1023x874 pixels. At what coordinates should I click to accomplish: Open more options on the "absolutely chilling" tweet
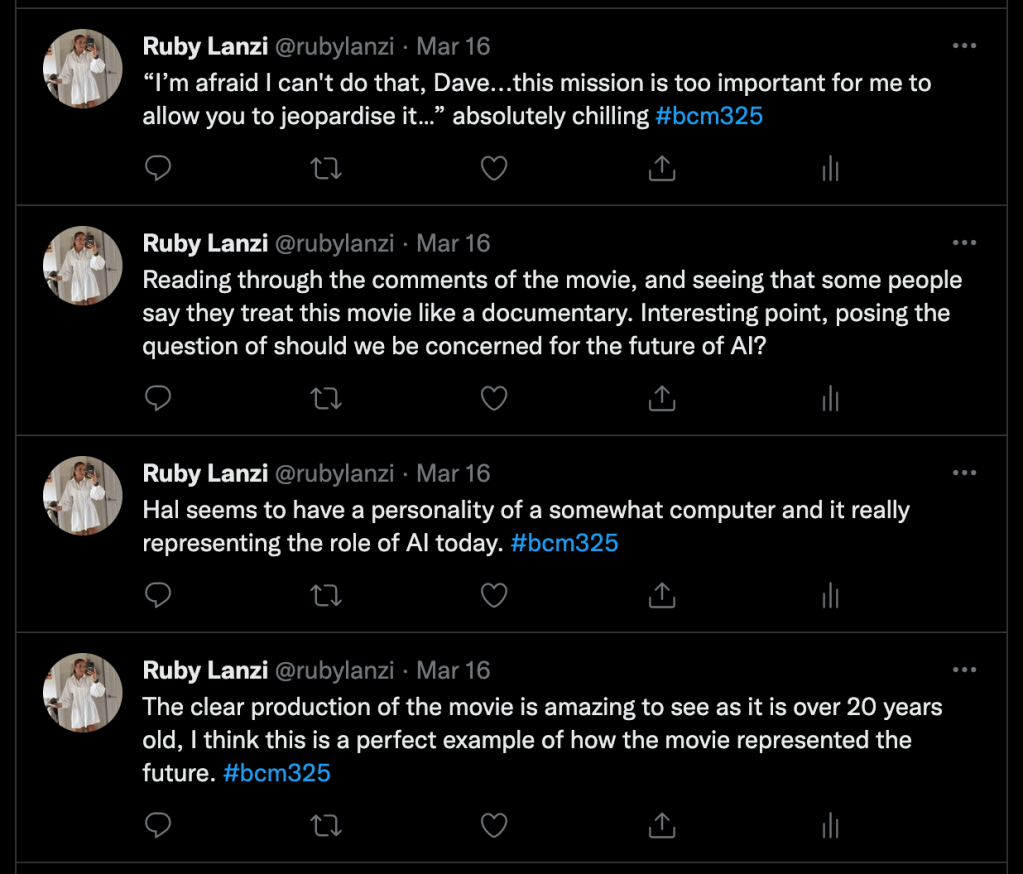click(x=964, y=46)
